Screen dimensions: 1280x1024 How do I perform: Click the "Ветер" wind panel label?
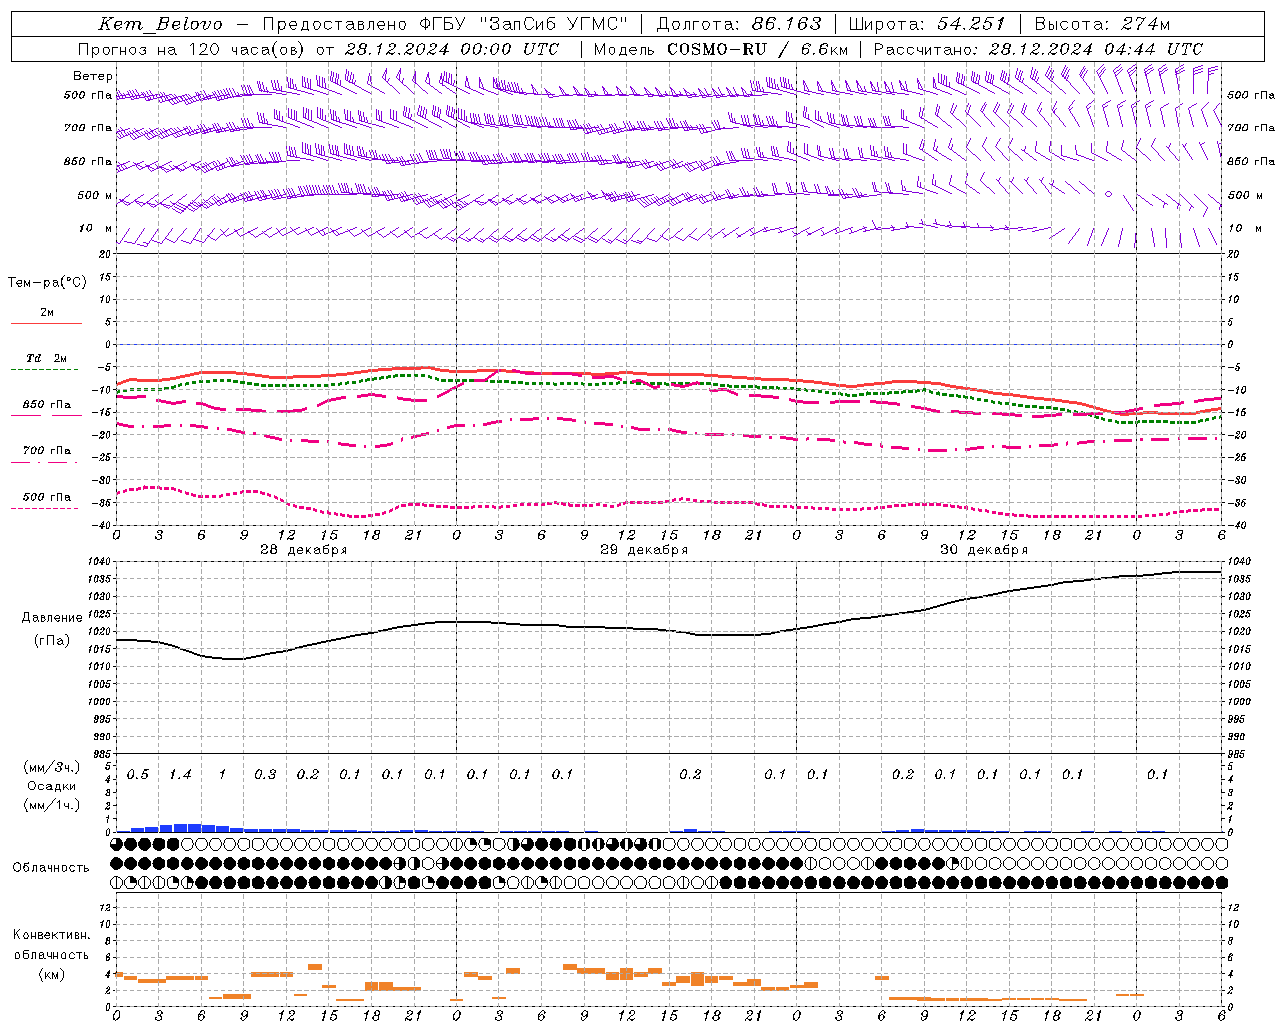(x=93, y=76)
